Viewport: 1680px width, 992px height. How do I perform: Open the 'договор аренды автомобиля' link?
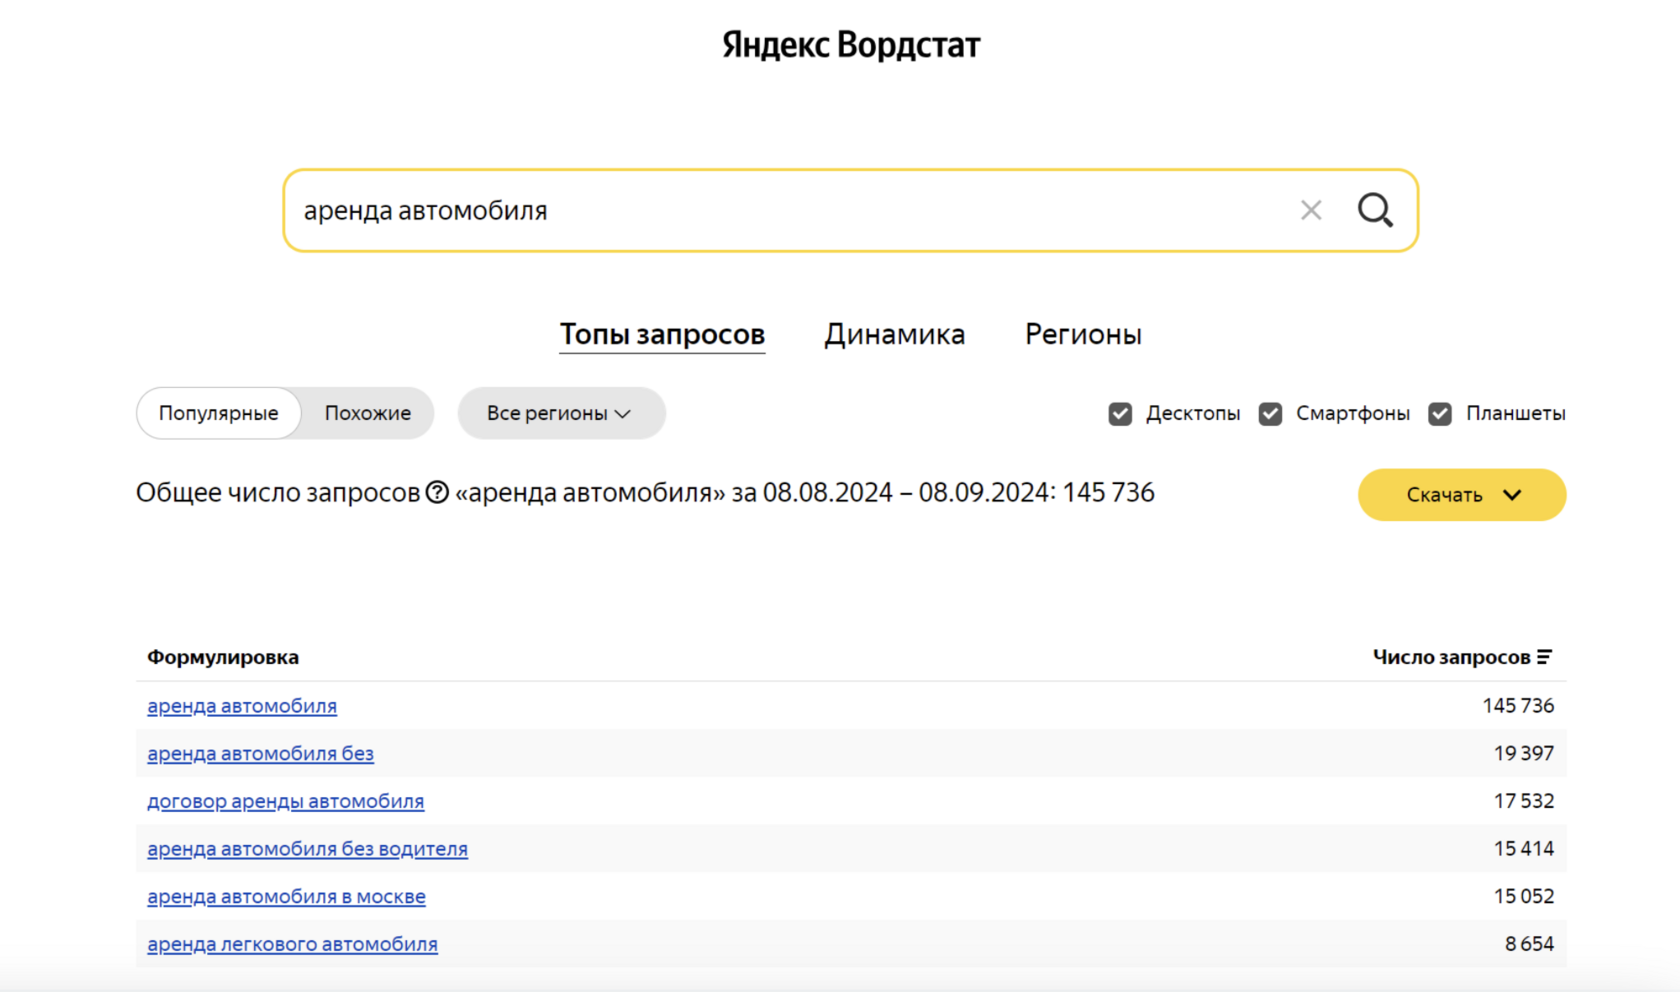pyautogui.click(x=285, y=801)
